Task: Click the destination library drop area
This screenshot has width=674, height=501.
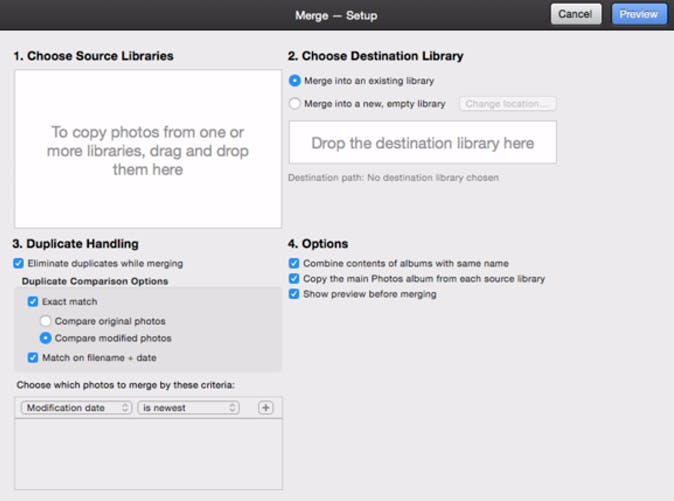Action: point(423,143)
